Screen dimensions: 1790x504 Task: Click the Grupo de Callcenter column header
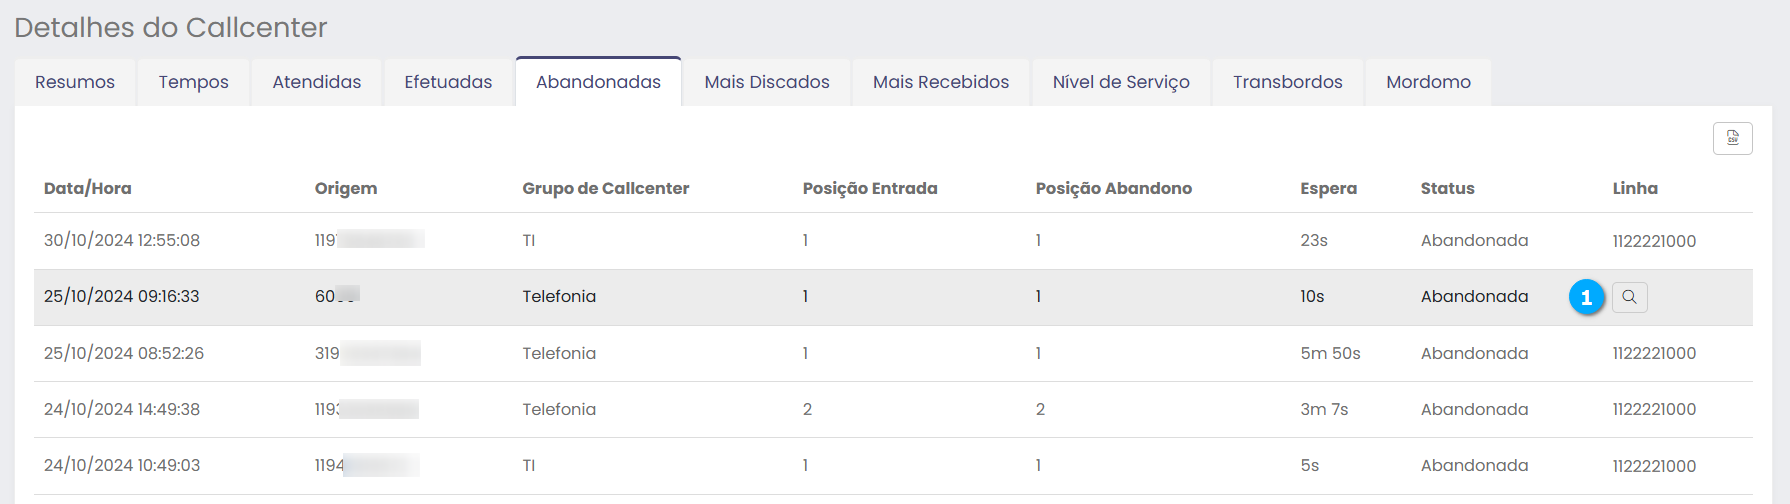[605, 188]
